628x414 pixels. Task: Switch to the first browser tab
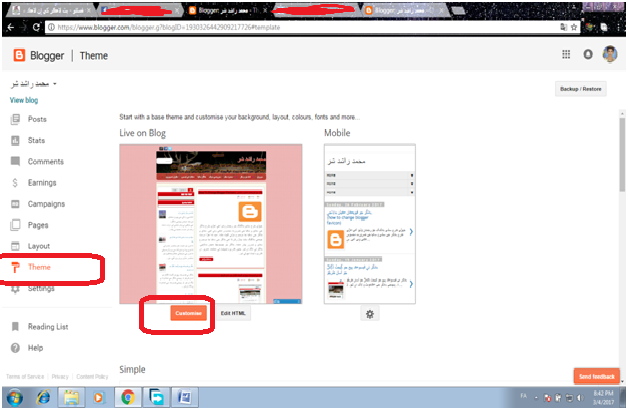(51, 10)
